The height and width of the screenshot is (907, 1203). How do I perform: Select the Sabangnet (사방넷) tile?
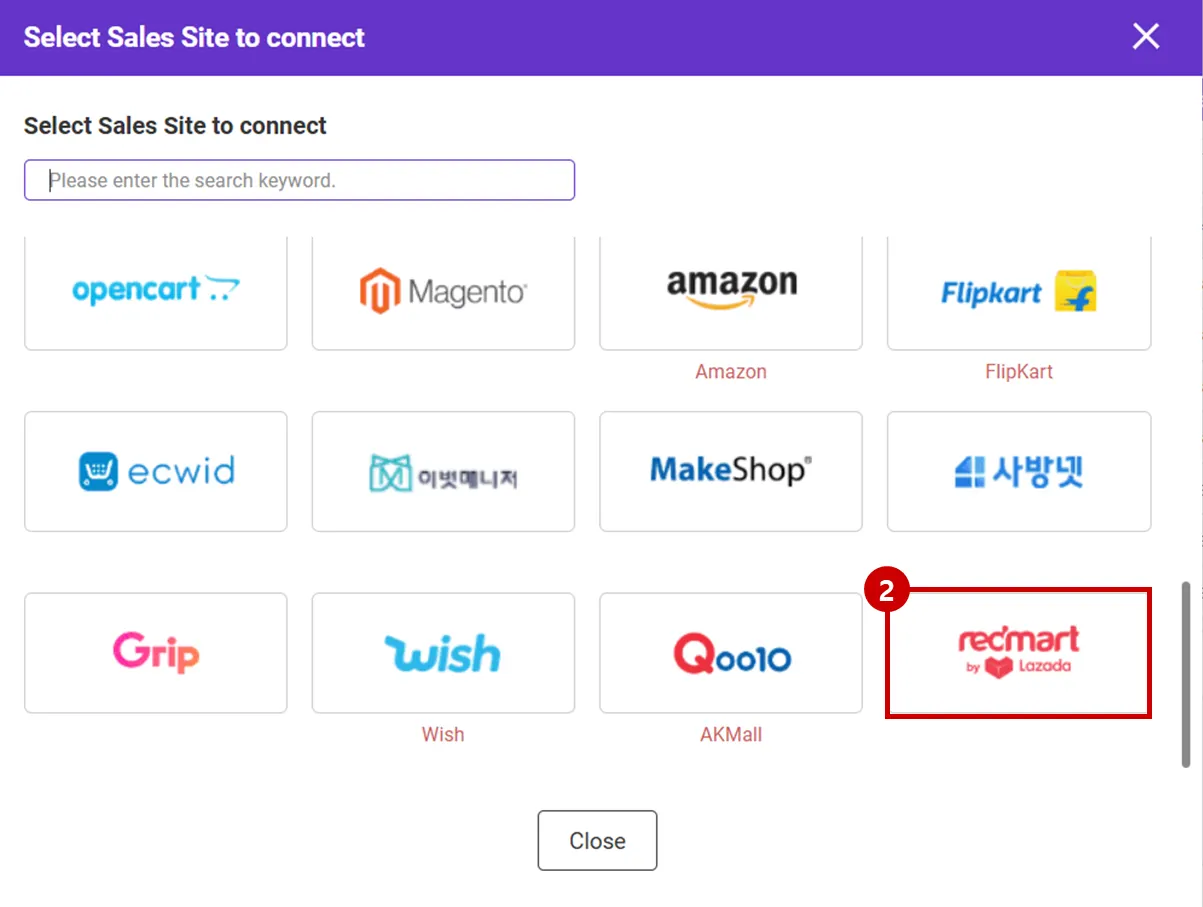(1018, 471)
